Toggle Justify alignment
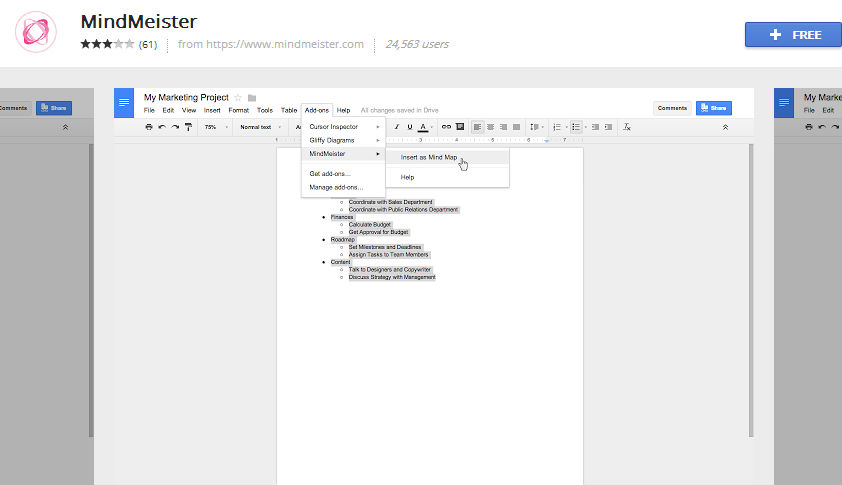The width and height of the screenshot is (842, 485). coord(517,127)
